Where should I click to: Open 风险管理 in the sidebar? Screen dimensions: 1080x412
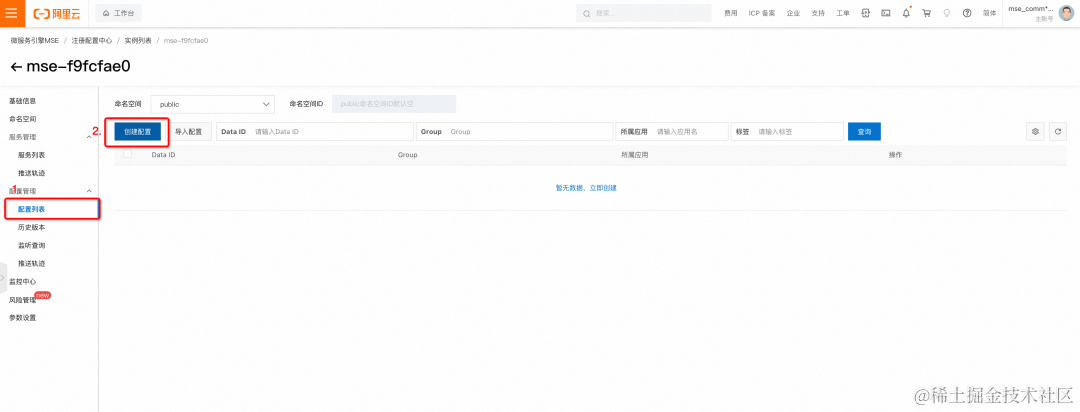click(23, 300)
